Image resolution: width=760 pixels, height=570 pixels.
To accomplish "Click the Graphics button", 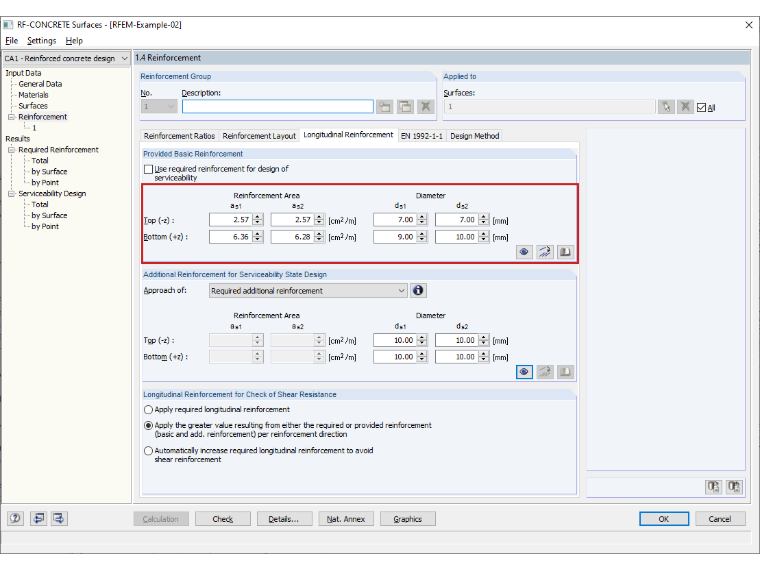I will tap(408, 519).
